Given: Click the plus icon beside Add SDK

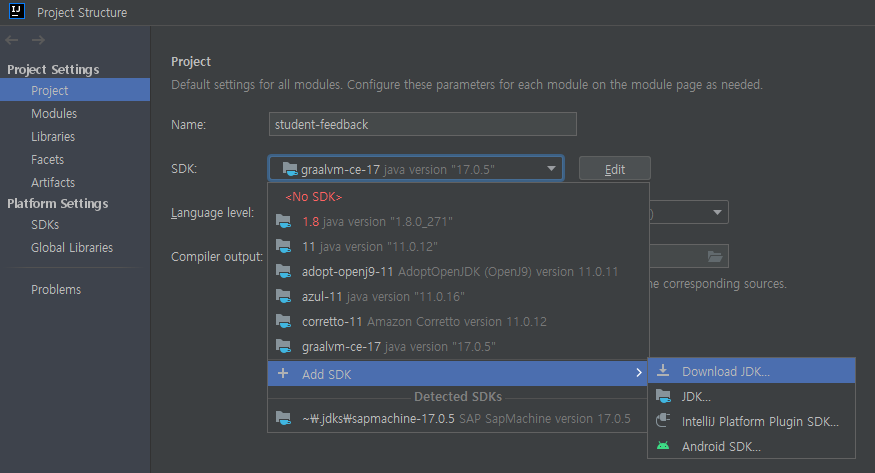Looking at the screenshot, I should [x=283, y=374].
